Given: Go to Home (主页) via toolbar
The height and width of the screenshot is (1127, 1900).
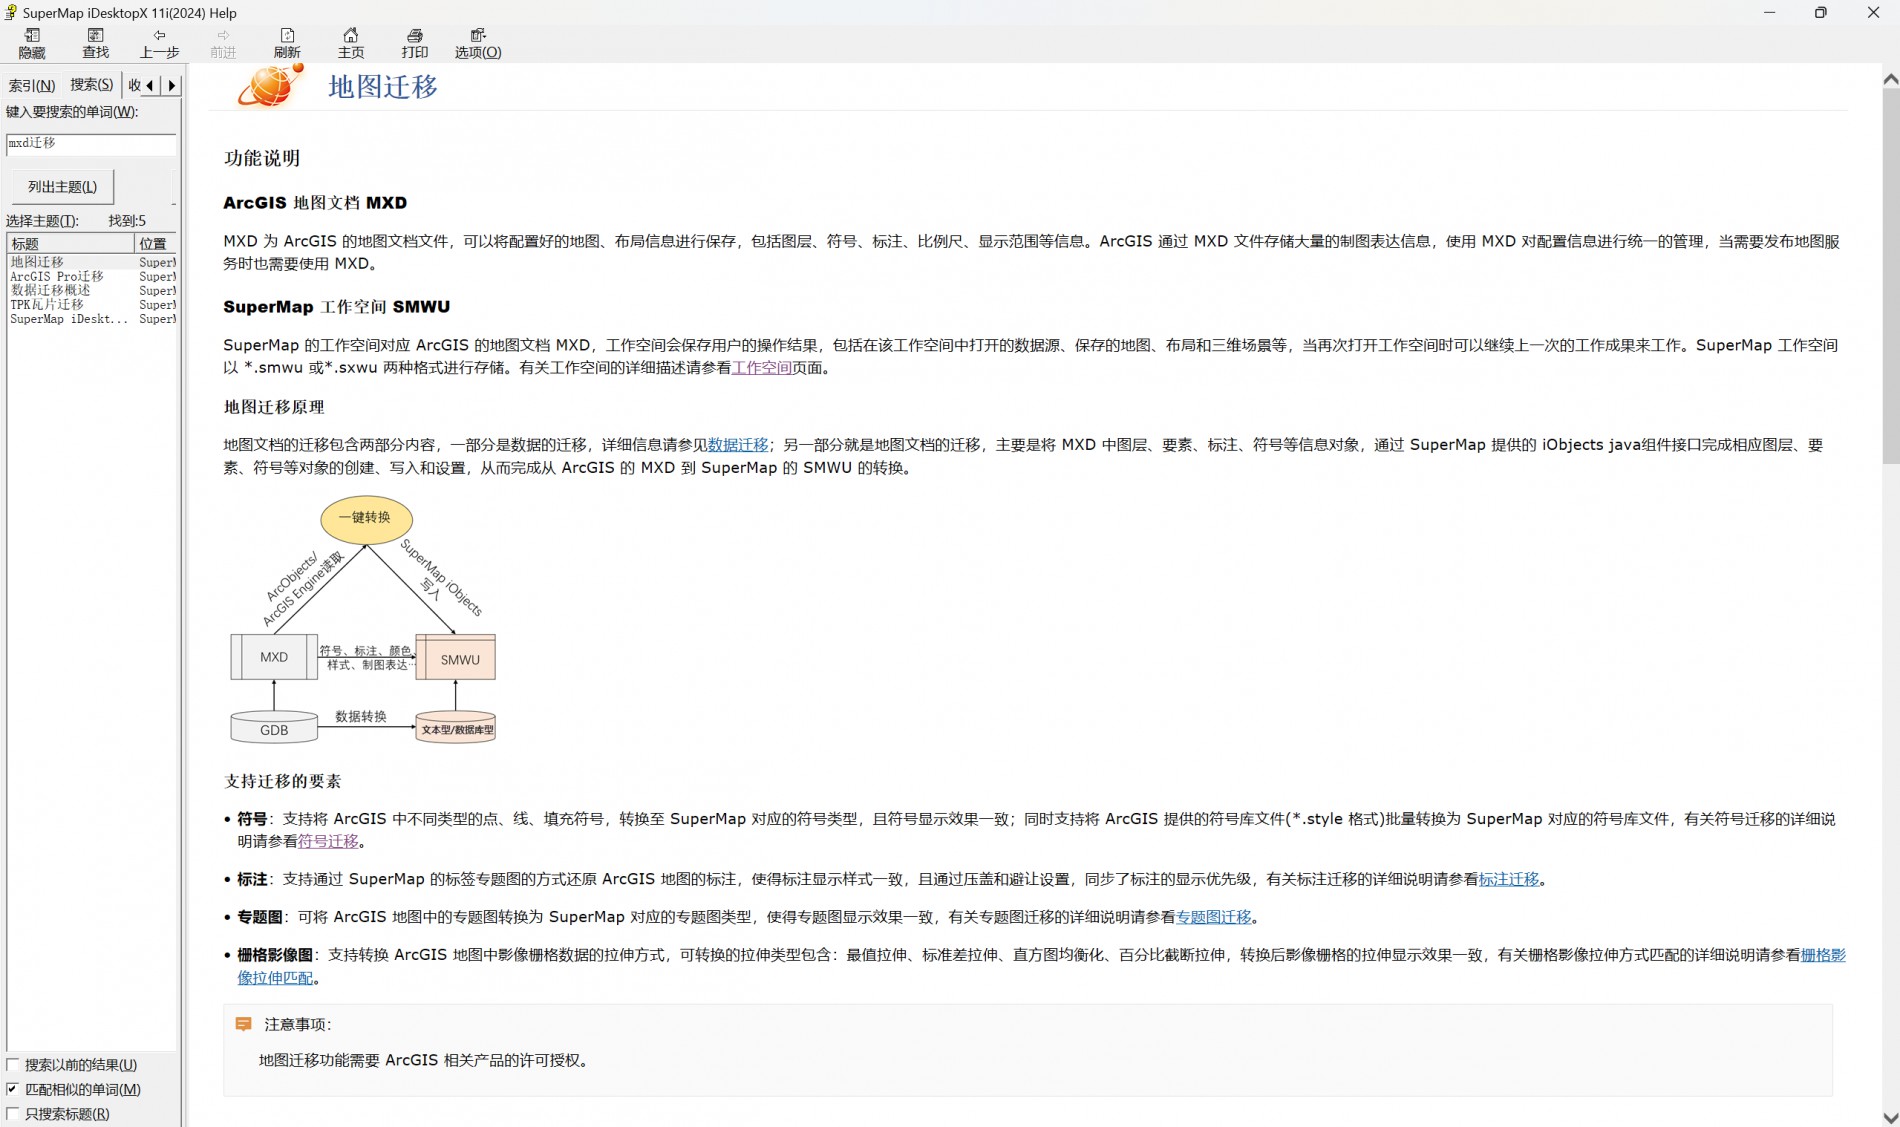Looking at the screenshot, I should 351,43.
